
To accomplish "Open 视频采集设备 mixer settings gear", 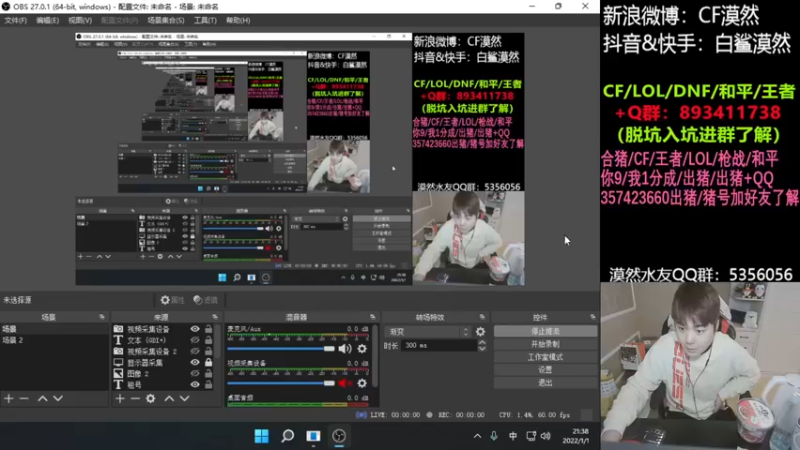I will click(362, 383).
